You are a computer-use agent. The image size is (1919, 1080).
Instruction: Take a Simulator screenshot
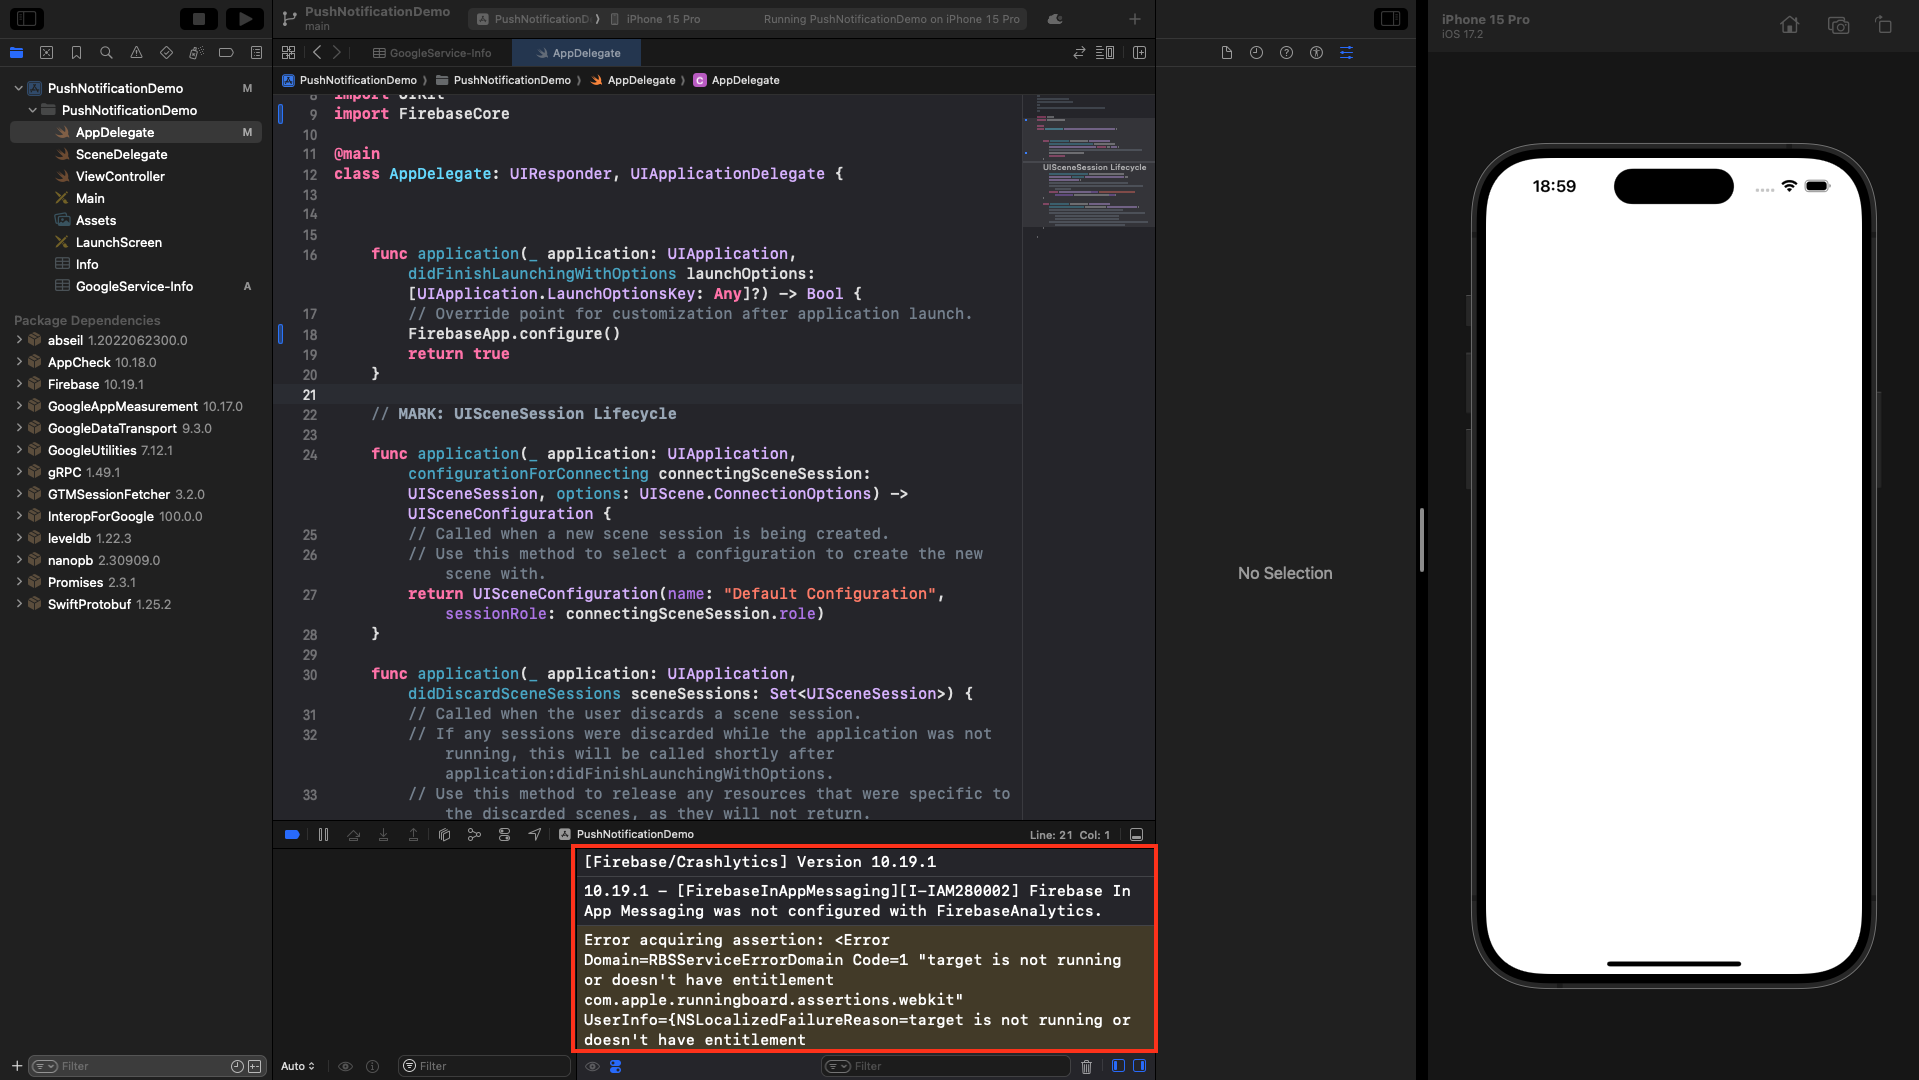coord(1838,25)
